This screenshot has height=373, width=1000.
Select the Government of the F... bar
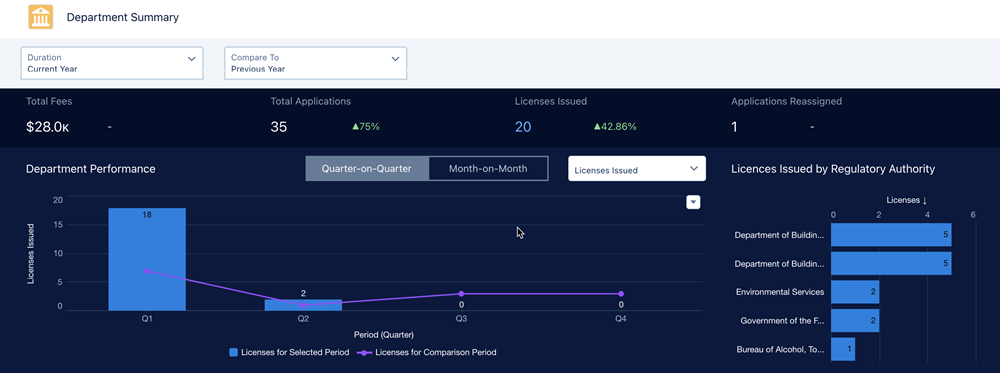pyautogui.click(x=855, y=321)
